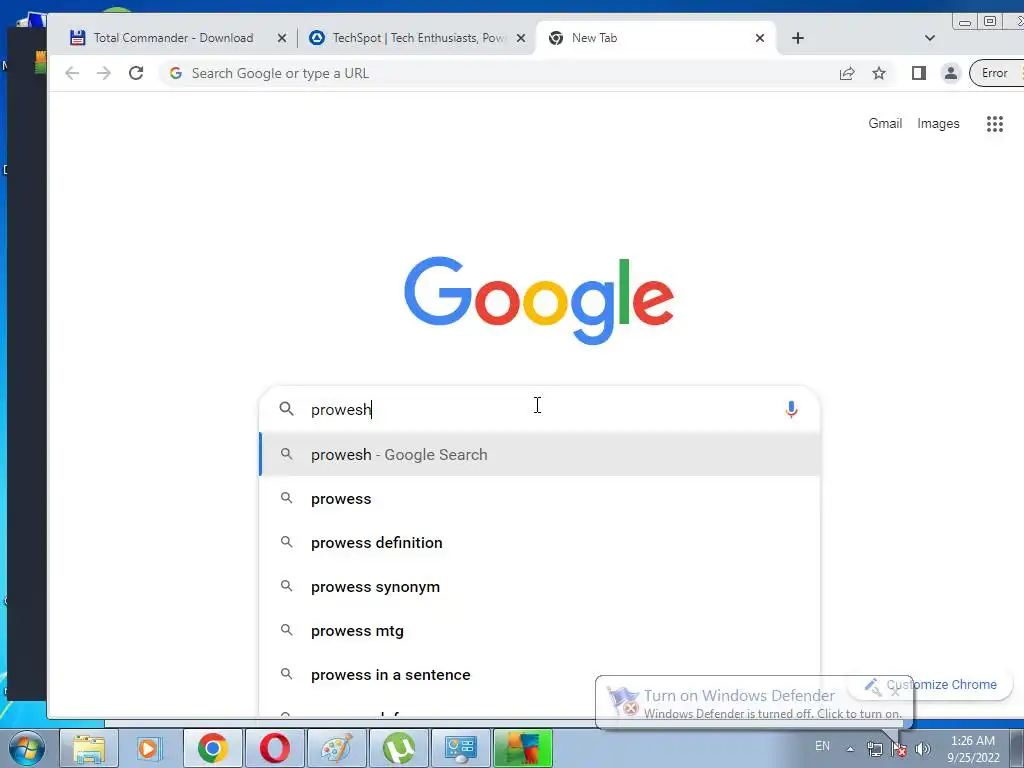The height and width of the screenshot is (768, 1024).
Task: Open the Google apps grid
Action: point(995,123)
